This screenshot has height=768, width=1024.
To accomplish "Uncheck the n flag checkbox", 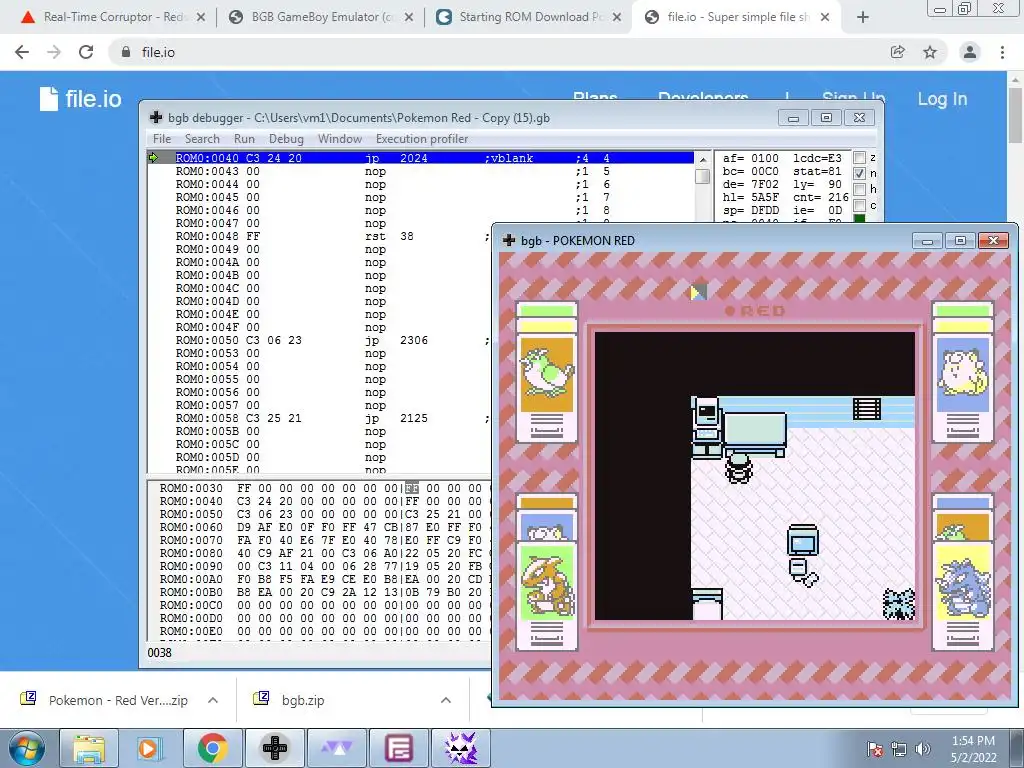I will (859, 173).
